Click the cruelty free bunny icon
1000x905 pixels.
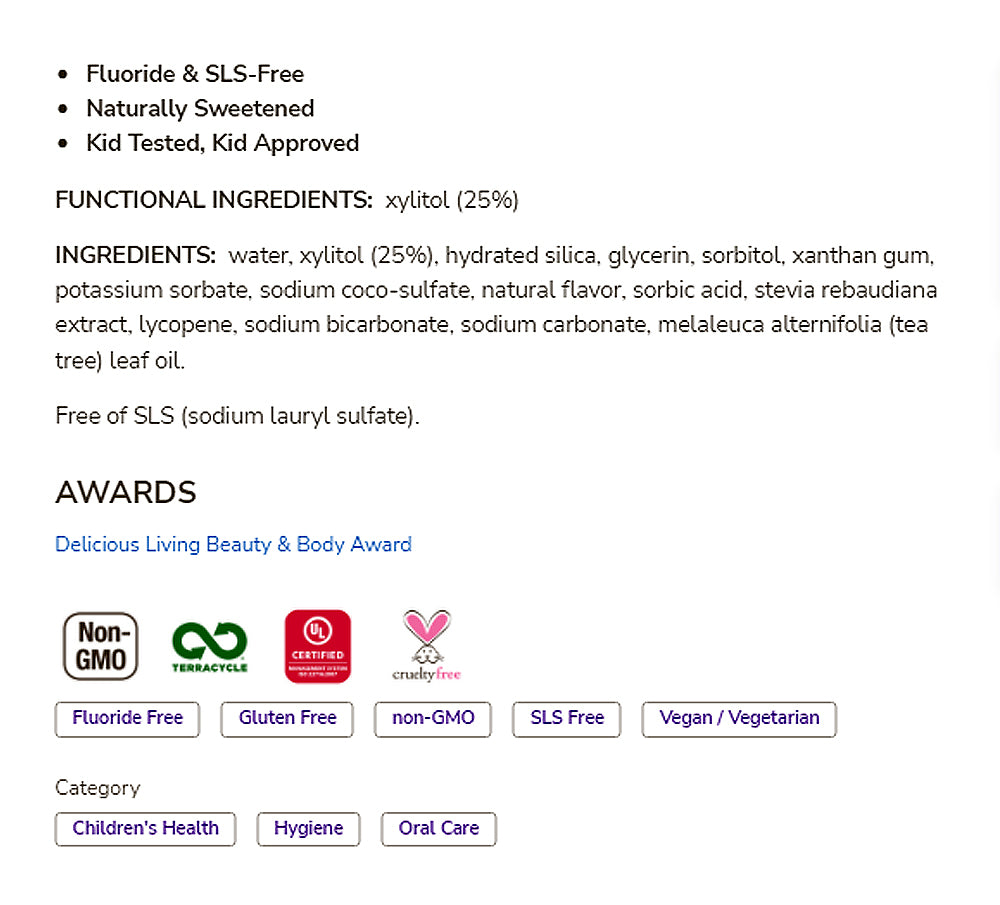click(x=426, y=646)
